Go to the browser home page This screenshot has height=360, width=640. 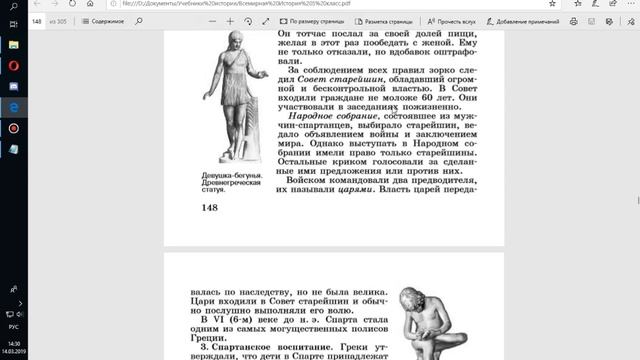pos(90,4)
